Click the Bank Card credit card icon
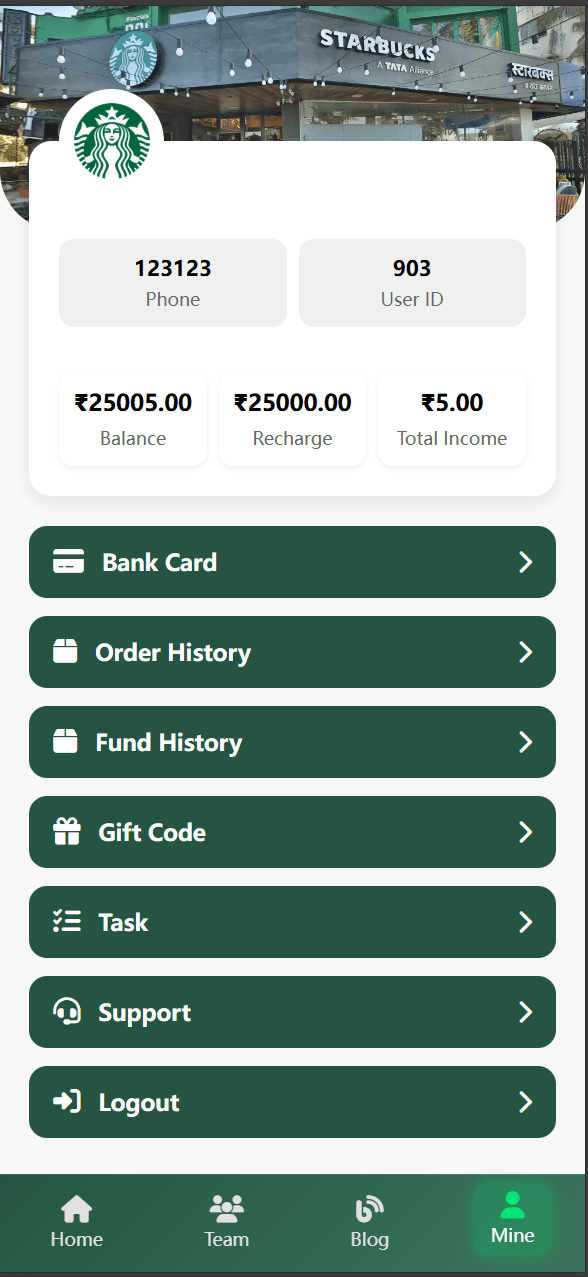This screenshot has height=1277, width=588. (x=68, y=562)
